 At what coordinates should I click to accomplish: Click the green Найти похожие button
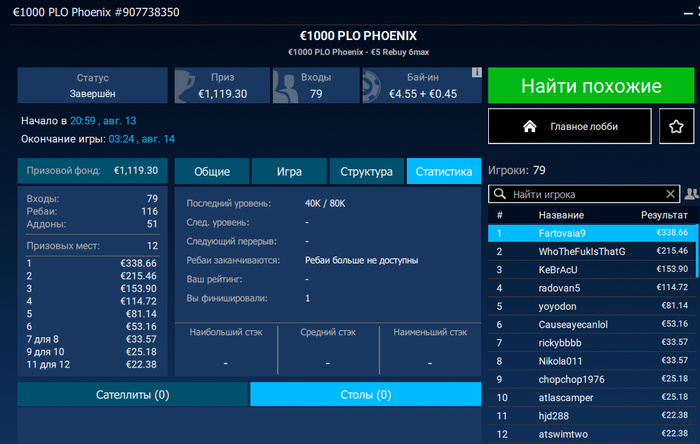click(x=591, y=85)
